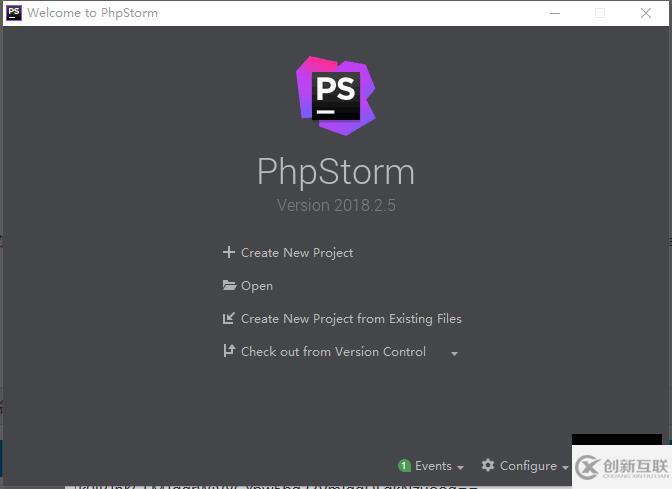This screenshot has height=489, width=672.
Task: Open the Events label
Action: pos(433,466)
